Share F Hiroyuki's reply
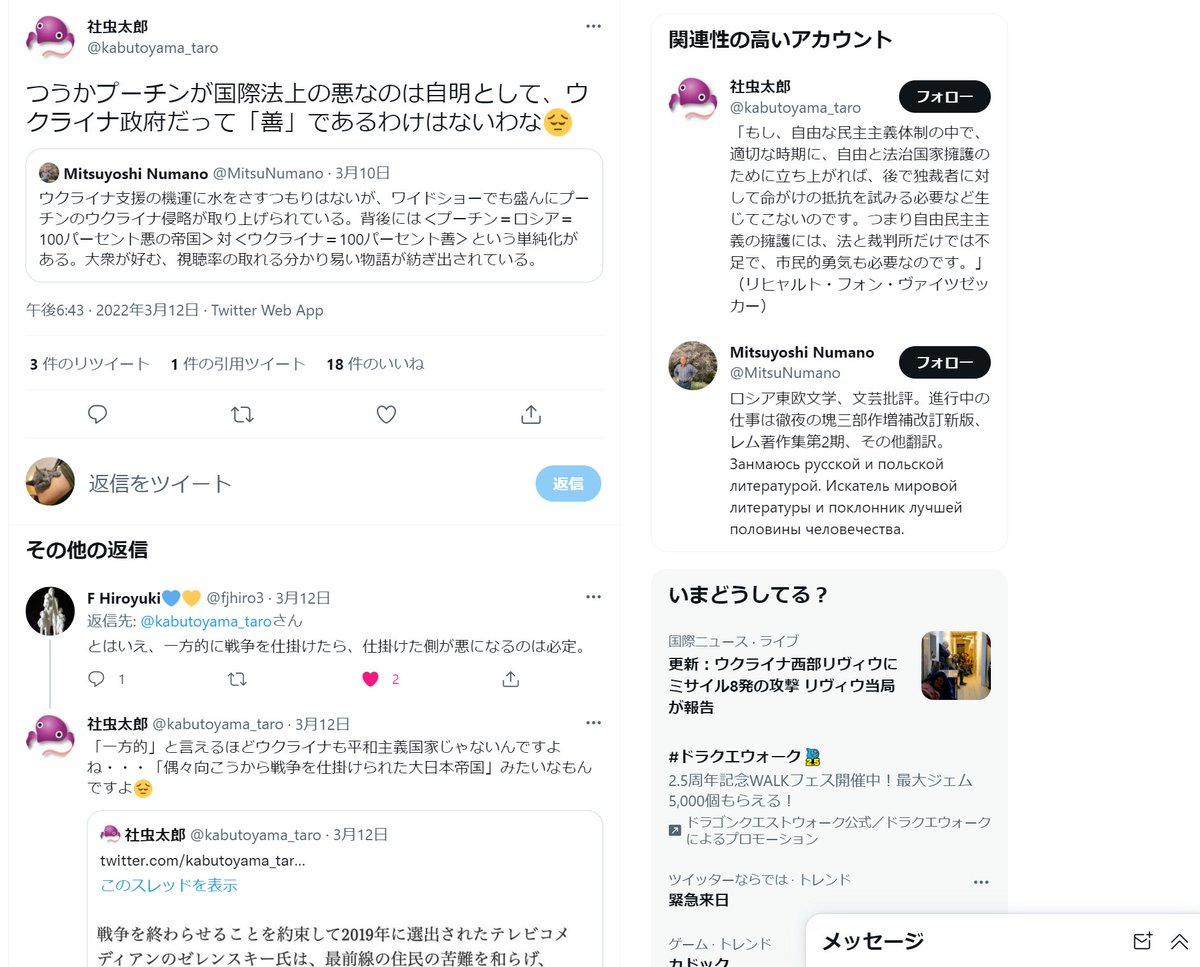Image resolution: width=1200 pixels, height=967 pixels. click(510, 679)
